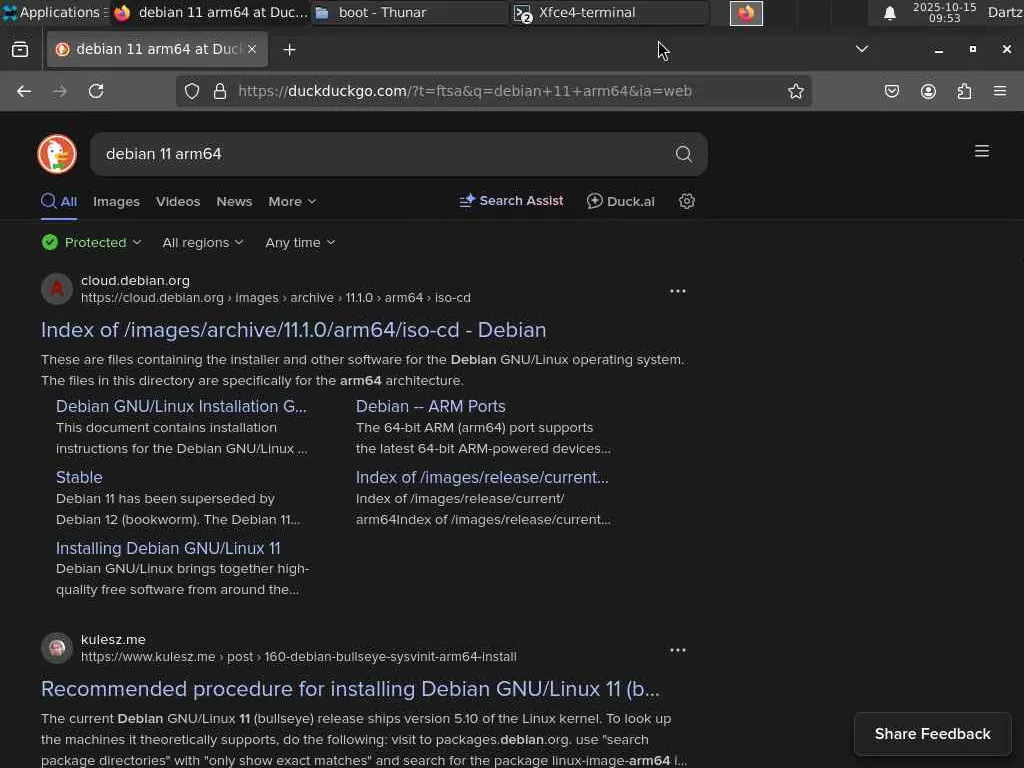
Task: Click the cloud.debian.org favicon
Action: 57,289
